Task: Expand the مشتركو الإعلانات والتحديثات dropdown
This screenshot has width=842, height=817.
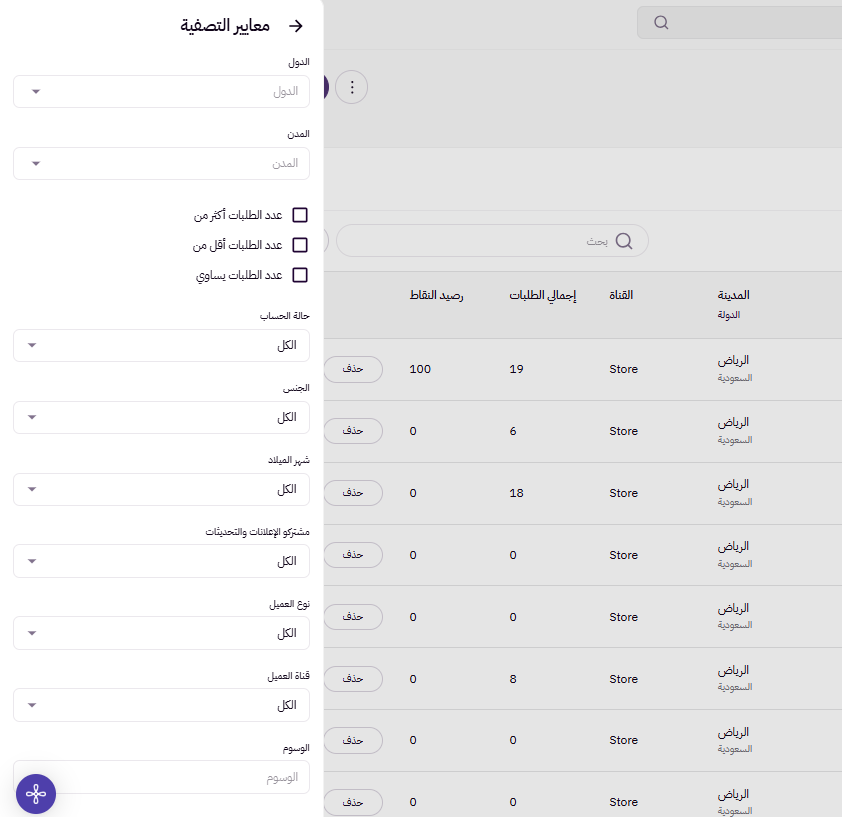Action: 161,561
